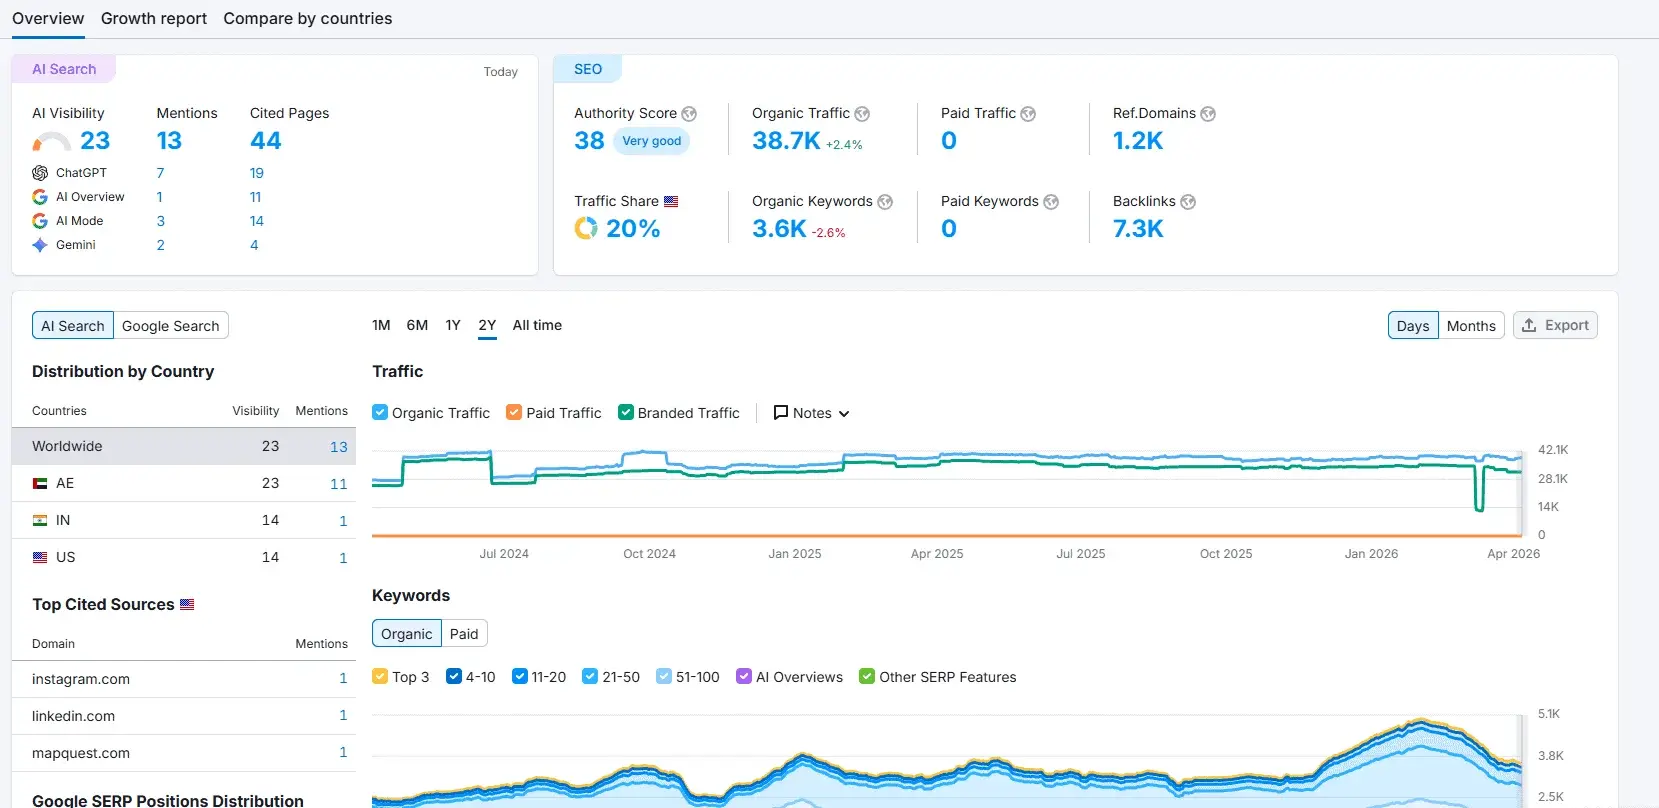Click the globe icon beside Authority Score
The width and height of the screenshot is (1659, 808).
(689, 114)
